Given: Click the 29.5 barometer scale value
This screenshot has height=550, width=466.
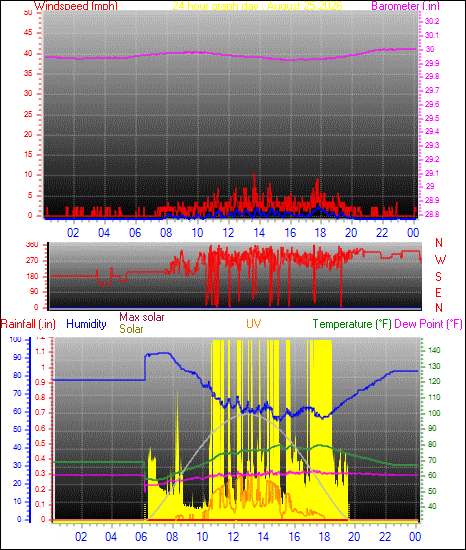Looking at the screenshot, I should tap(432, 118).
